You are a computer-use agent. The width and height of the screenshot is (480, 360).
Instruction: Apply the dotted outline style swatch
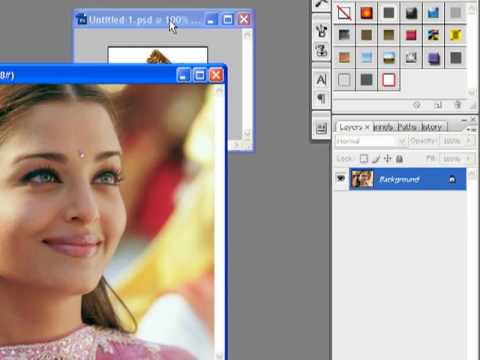[344, 80]
